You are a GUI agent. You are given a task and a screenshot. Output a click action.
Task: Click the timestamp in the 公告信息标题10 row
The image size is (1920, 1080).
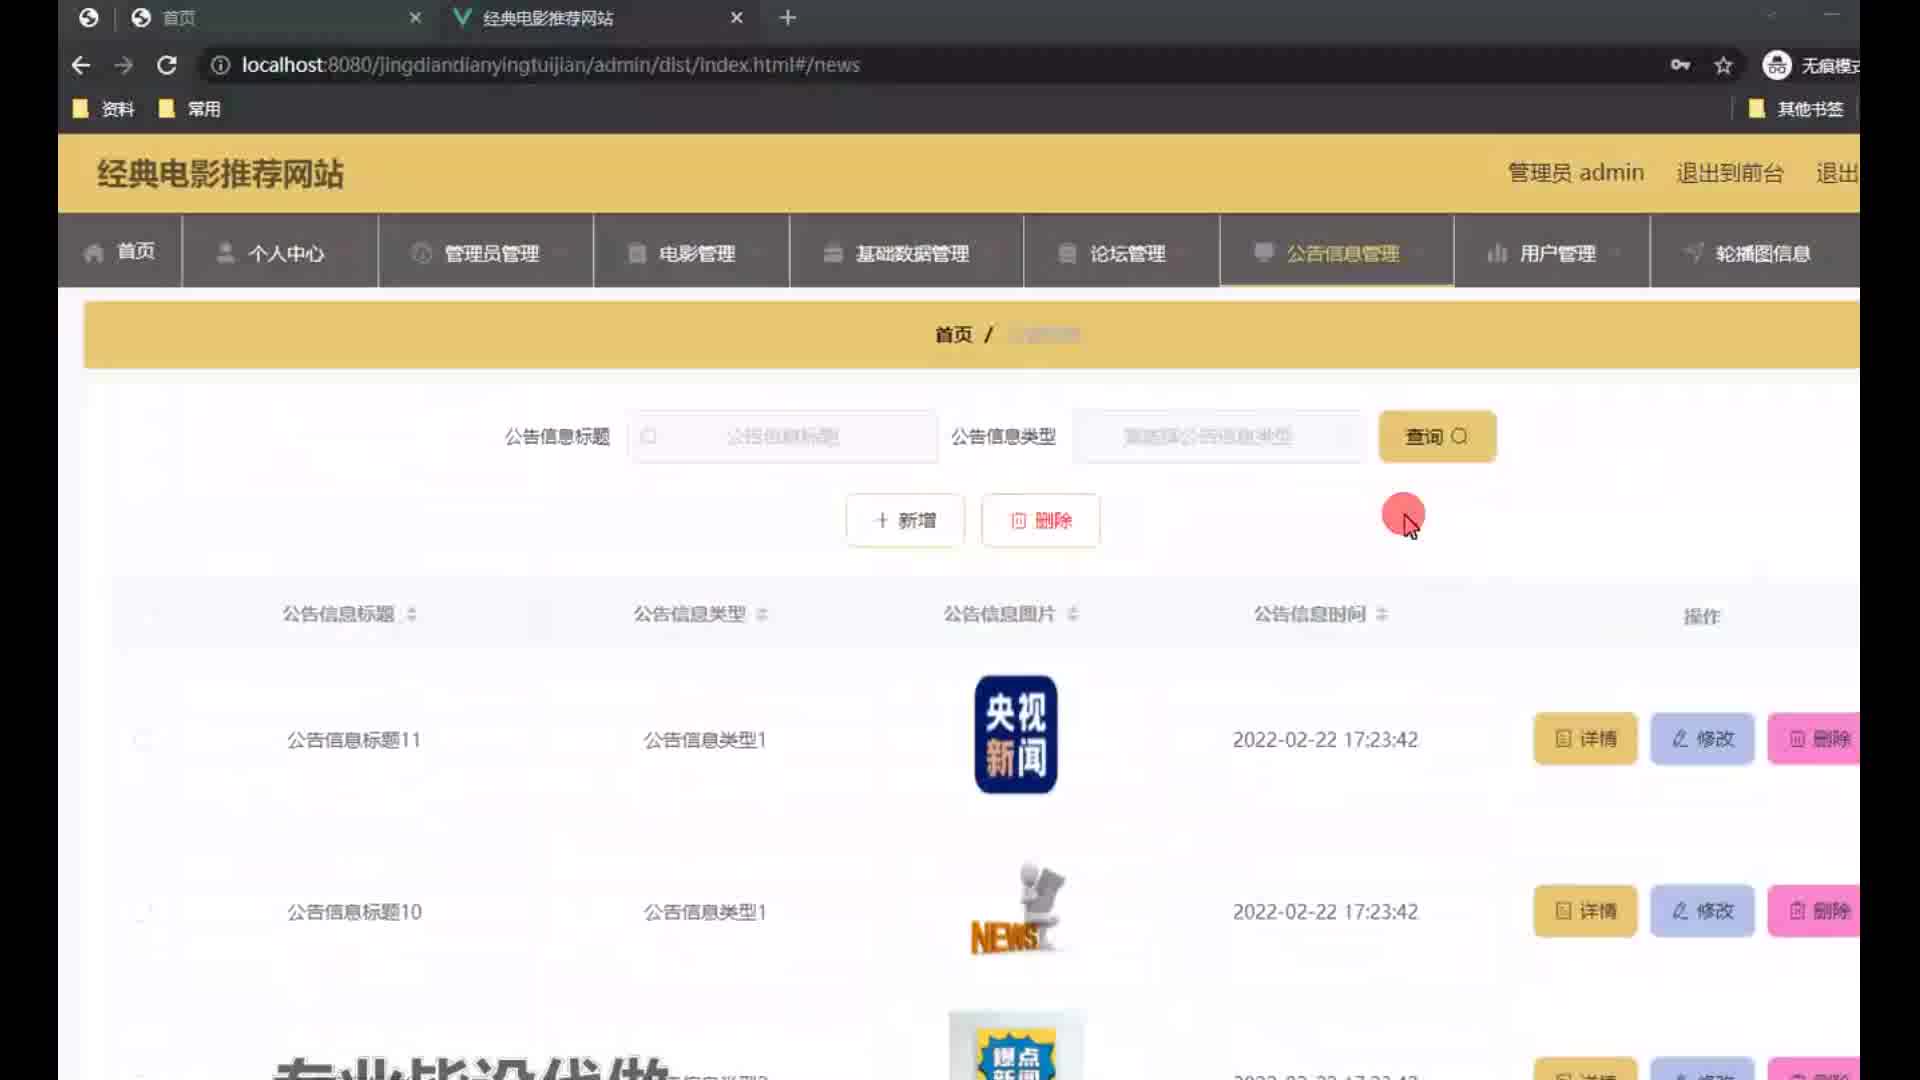click(x=1325, y=912)
